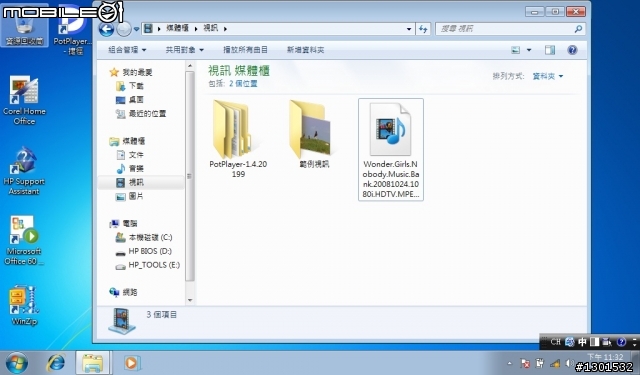Open language bar help question mark

(x=621, y=342)
